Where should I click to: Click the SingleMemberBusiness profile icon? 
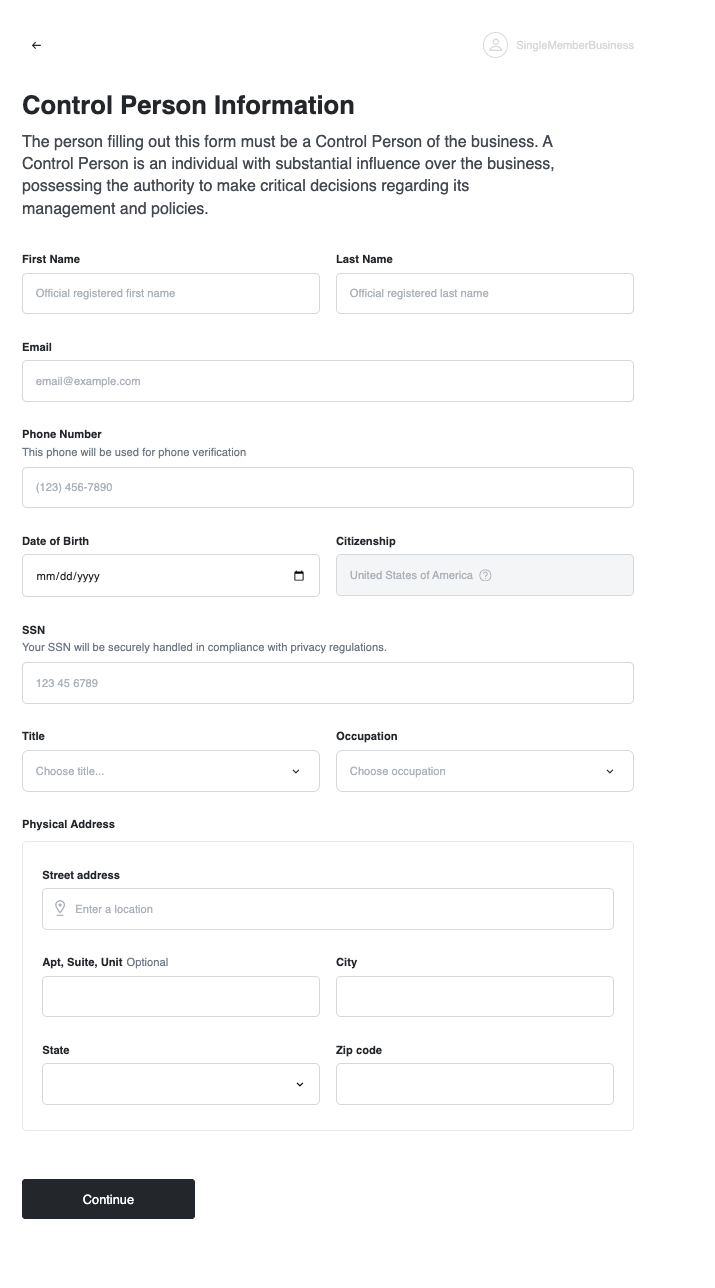coord(495,45)
